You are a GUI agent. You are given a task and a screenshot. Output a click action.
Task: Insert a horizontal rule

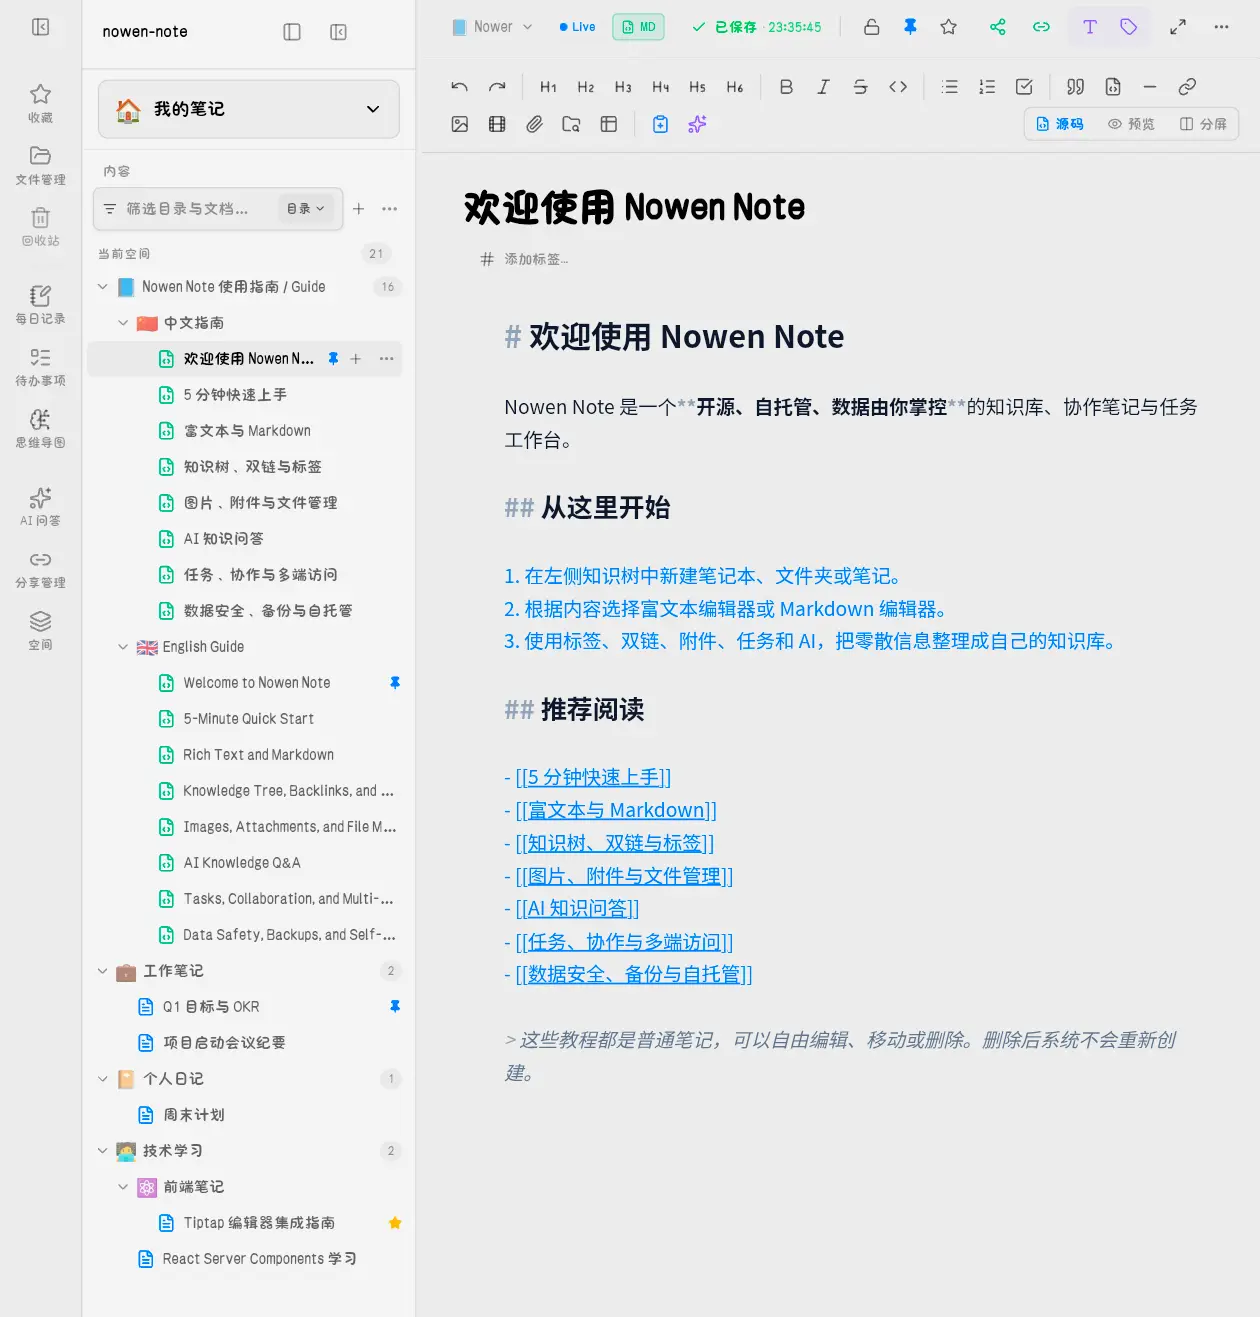coord(1150,87)
